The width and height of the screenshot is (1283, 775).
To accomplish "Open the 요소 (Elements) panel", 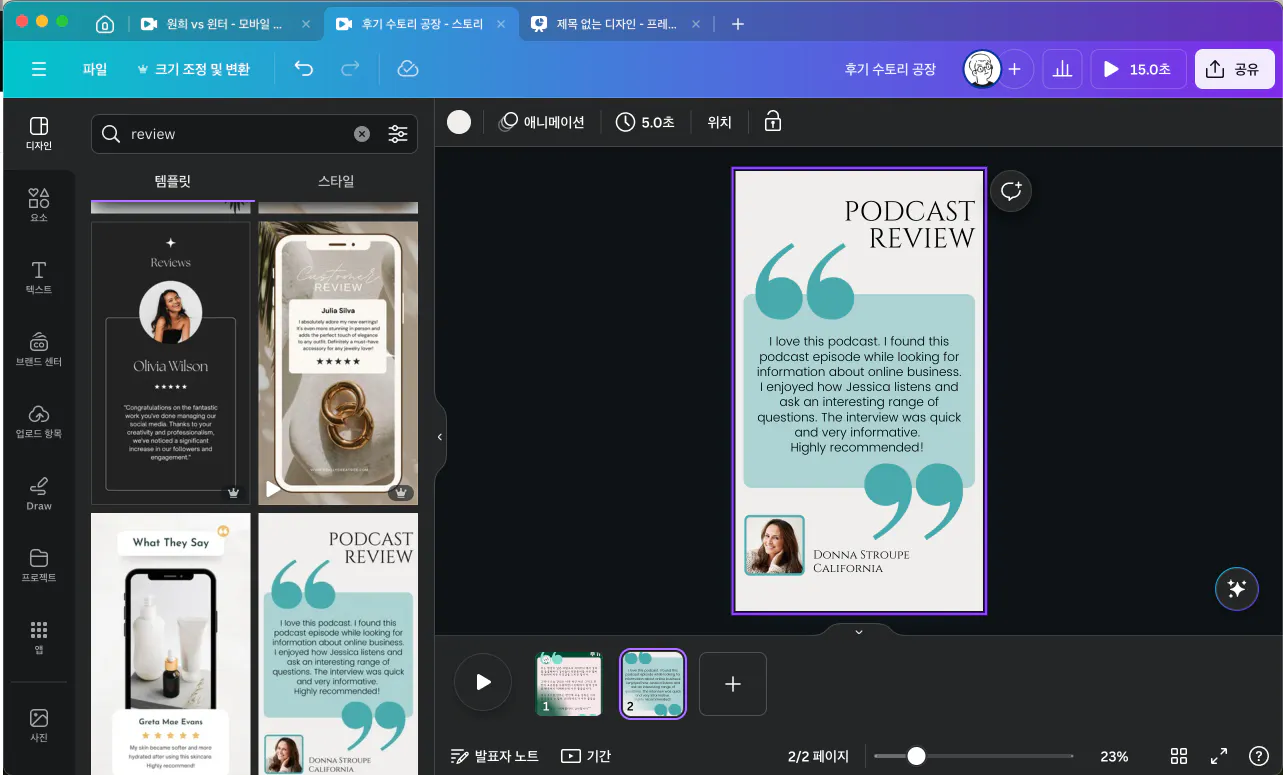I will pyautogui.click(x=38, y=204).
